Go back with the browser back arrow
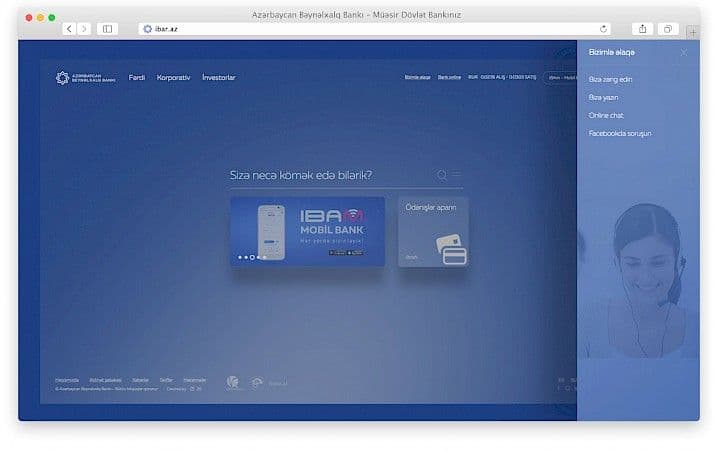 tap(69, 29)
